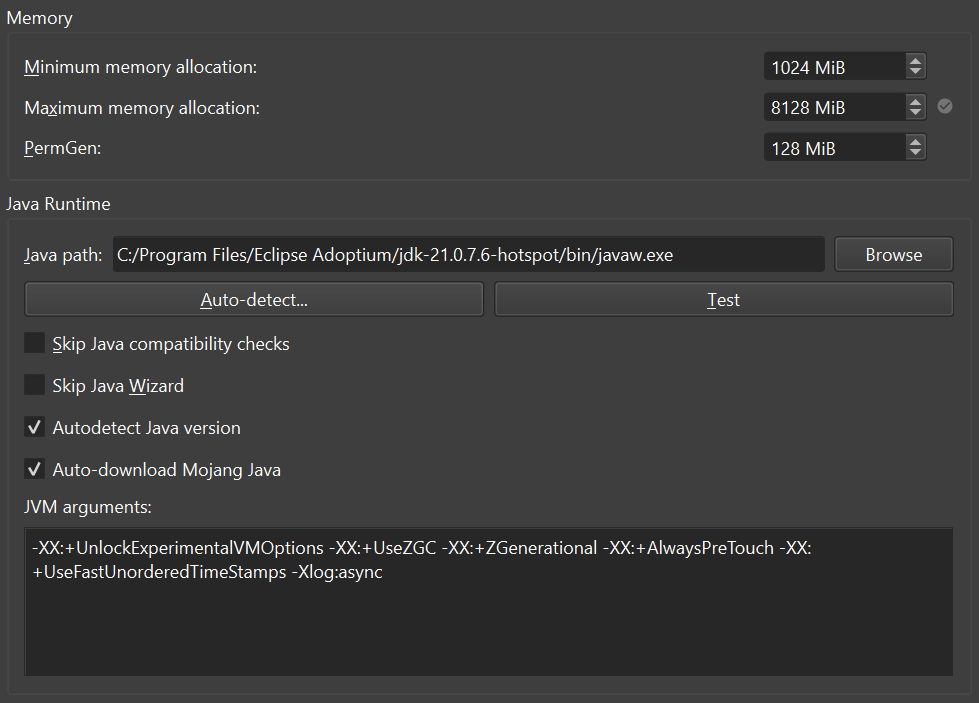Click the Memory section heading

click(x=39, y=18)
